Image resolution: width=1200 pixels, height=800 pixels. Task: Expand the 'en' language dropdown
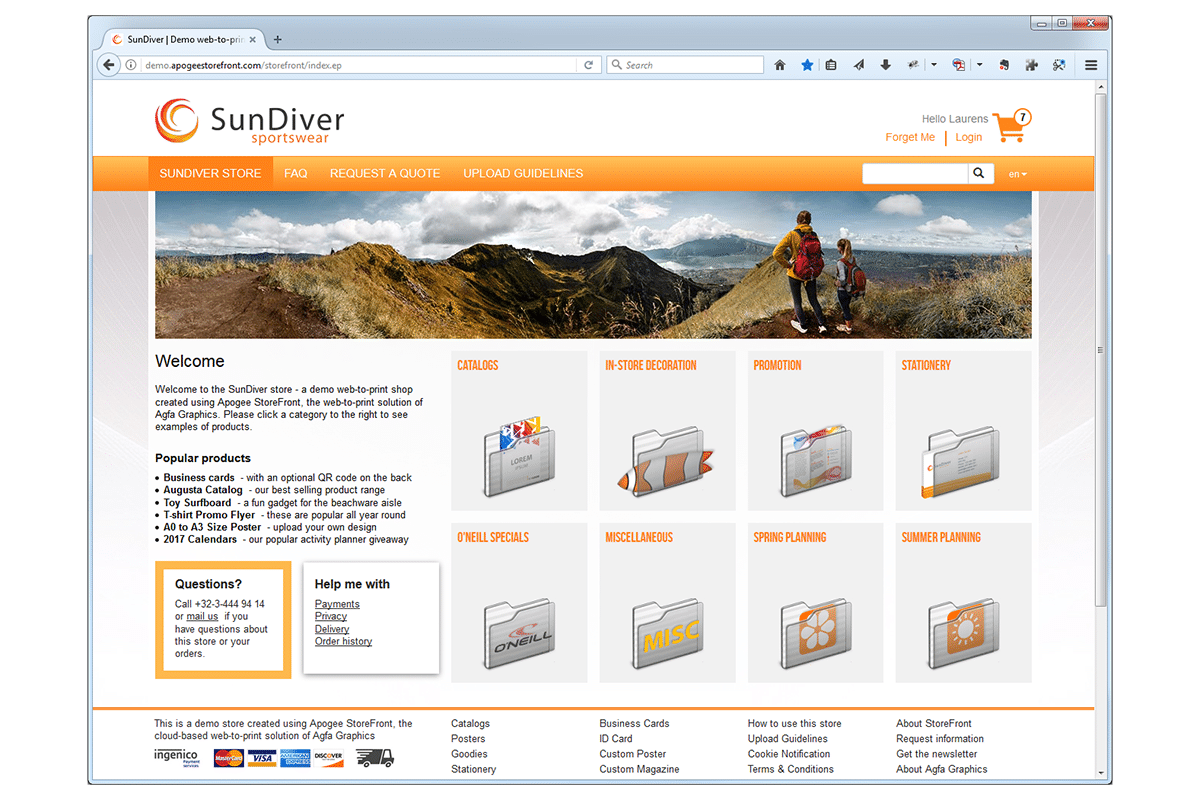pyautogui.click(x=1017, y=174)
